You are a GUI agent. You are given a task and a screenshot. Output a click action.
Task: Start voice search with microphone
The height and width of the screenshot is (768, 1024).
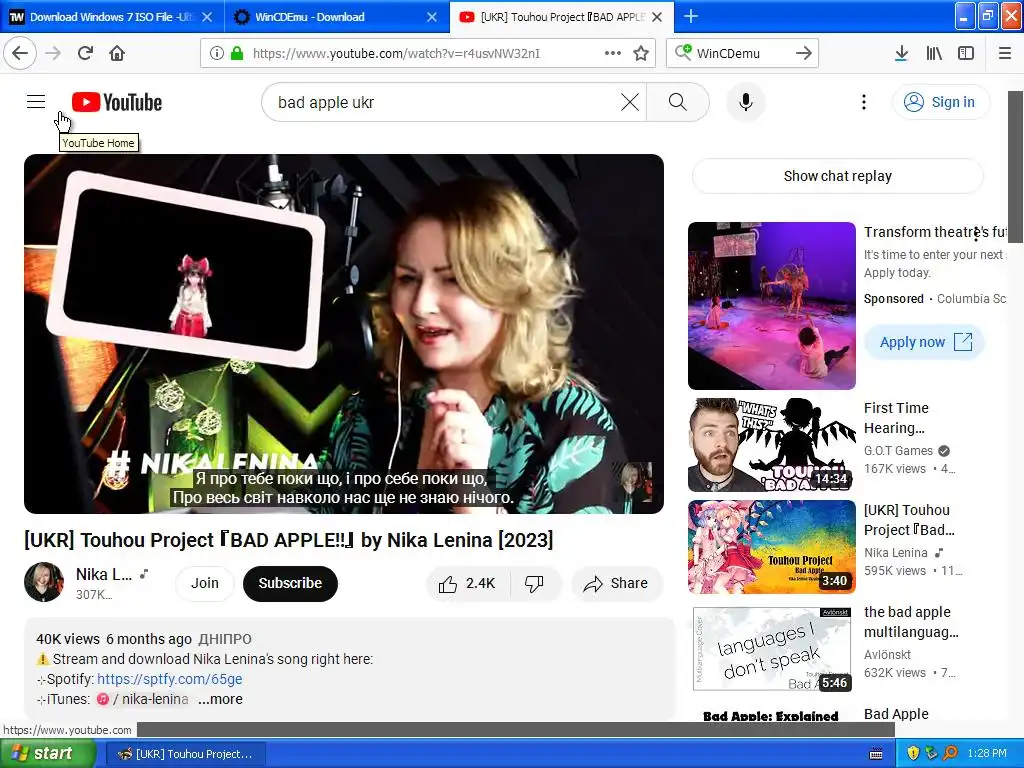[x=746, y=102]
